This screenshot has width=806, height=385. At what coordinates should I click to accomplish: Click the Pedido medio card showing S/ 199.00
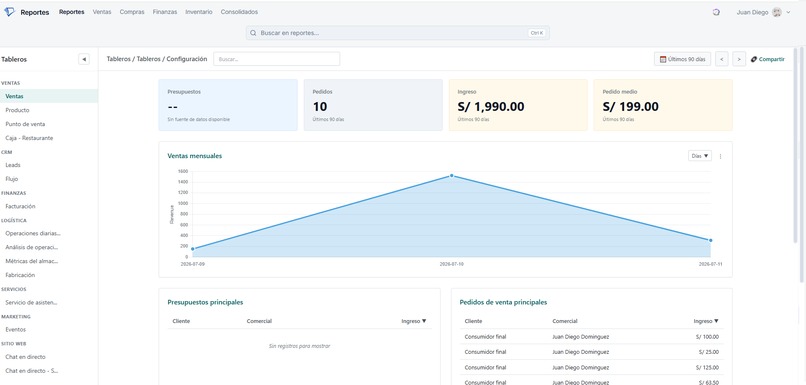[663, 105]
